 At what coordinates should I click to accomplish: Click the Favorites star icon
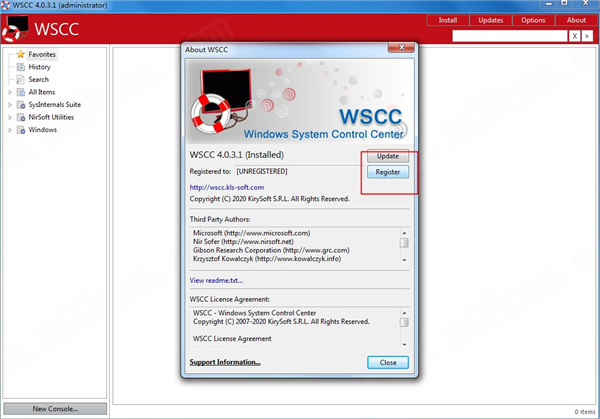click(21, 54)
